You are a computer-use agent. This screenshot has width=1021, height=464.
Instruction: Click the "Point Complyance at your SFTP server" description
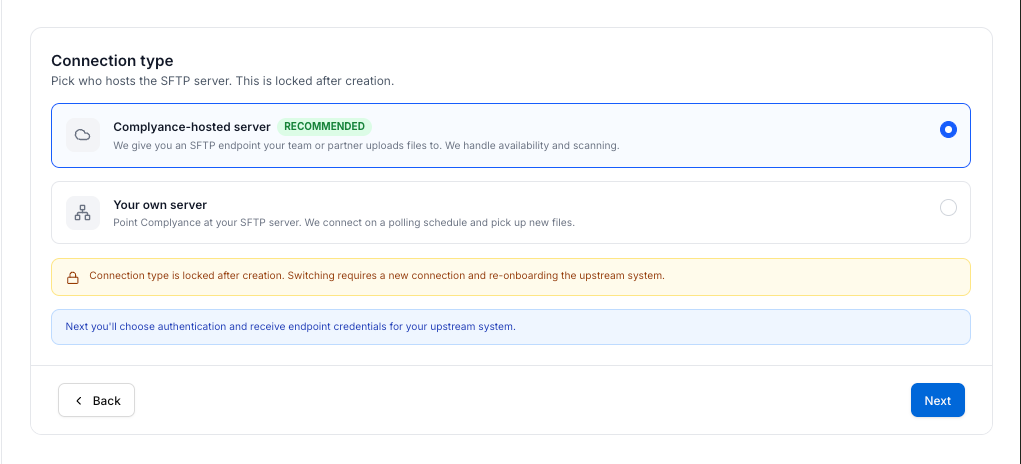[344, 223]
